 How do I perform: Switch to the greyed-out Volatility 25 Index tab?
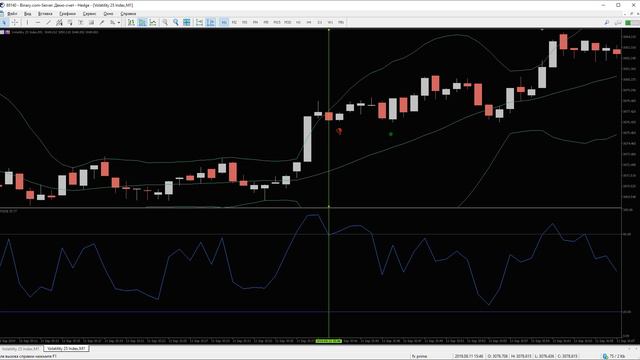[20, 349]
